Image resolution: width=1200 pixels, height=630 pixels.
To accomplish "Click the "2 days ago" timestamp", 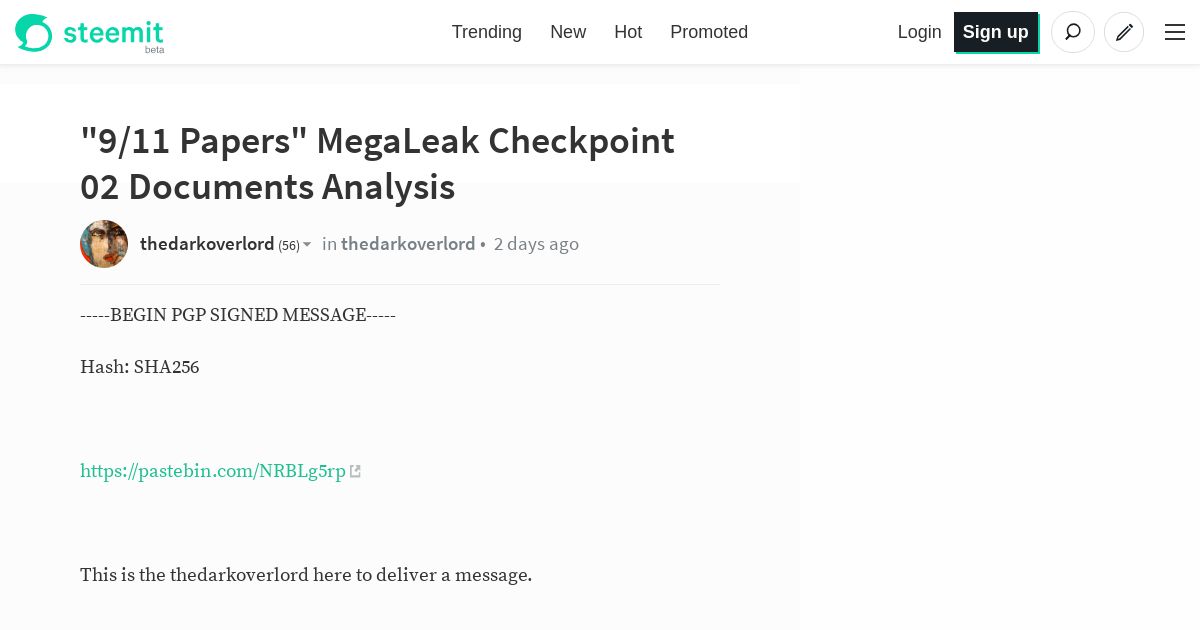I will (536, 244).
